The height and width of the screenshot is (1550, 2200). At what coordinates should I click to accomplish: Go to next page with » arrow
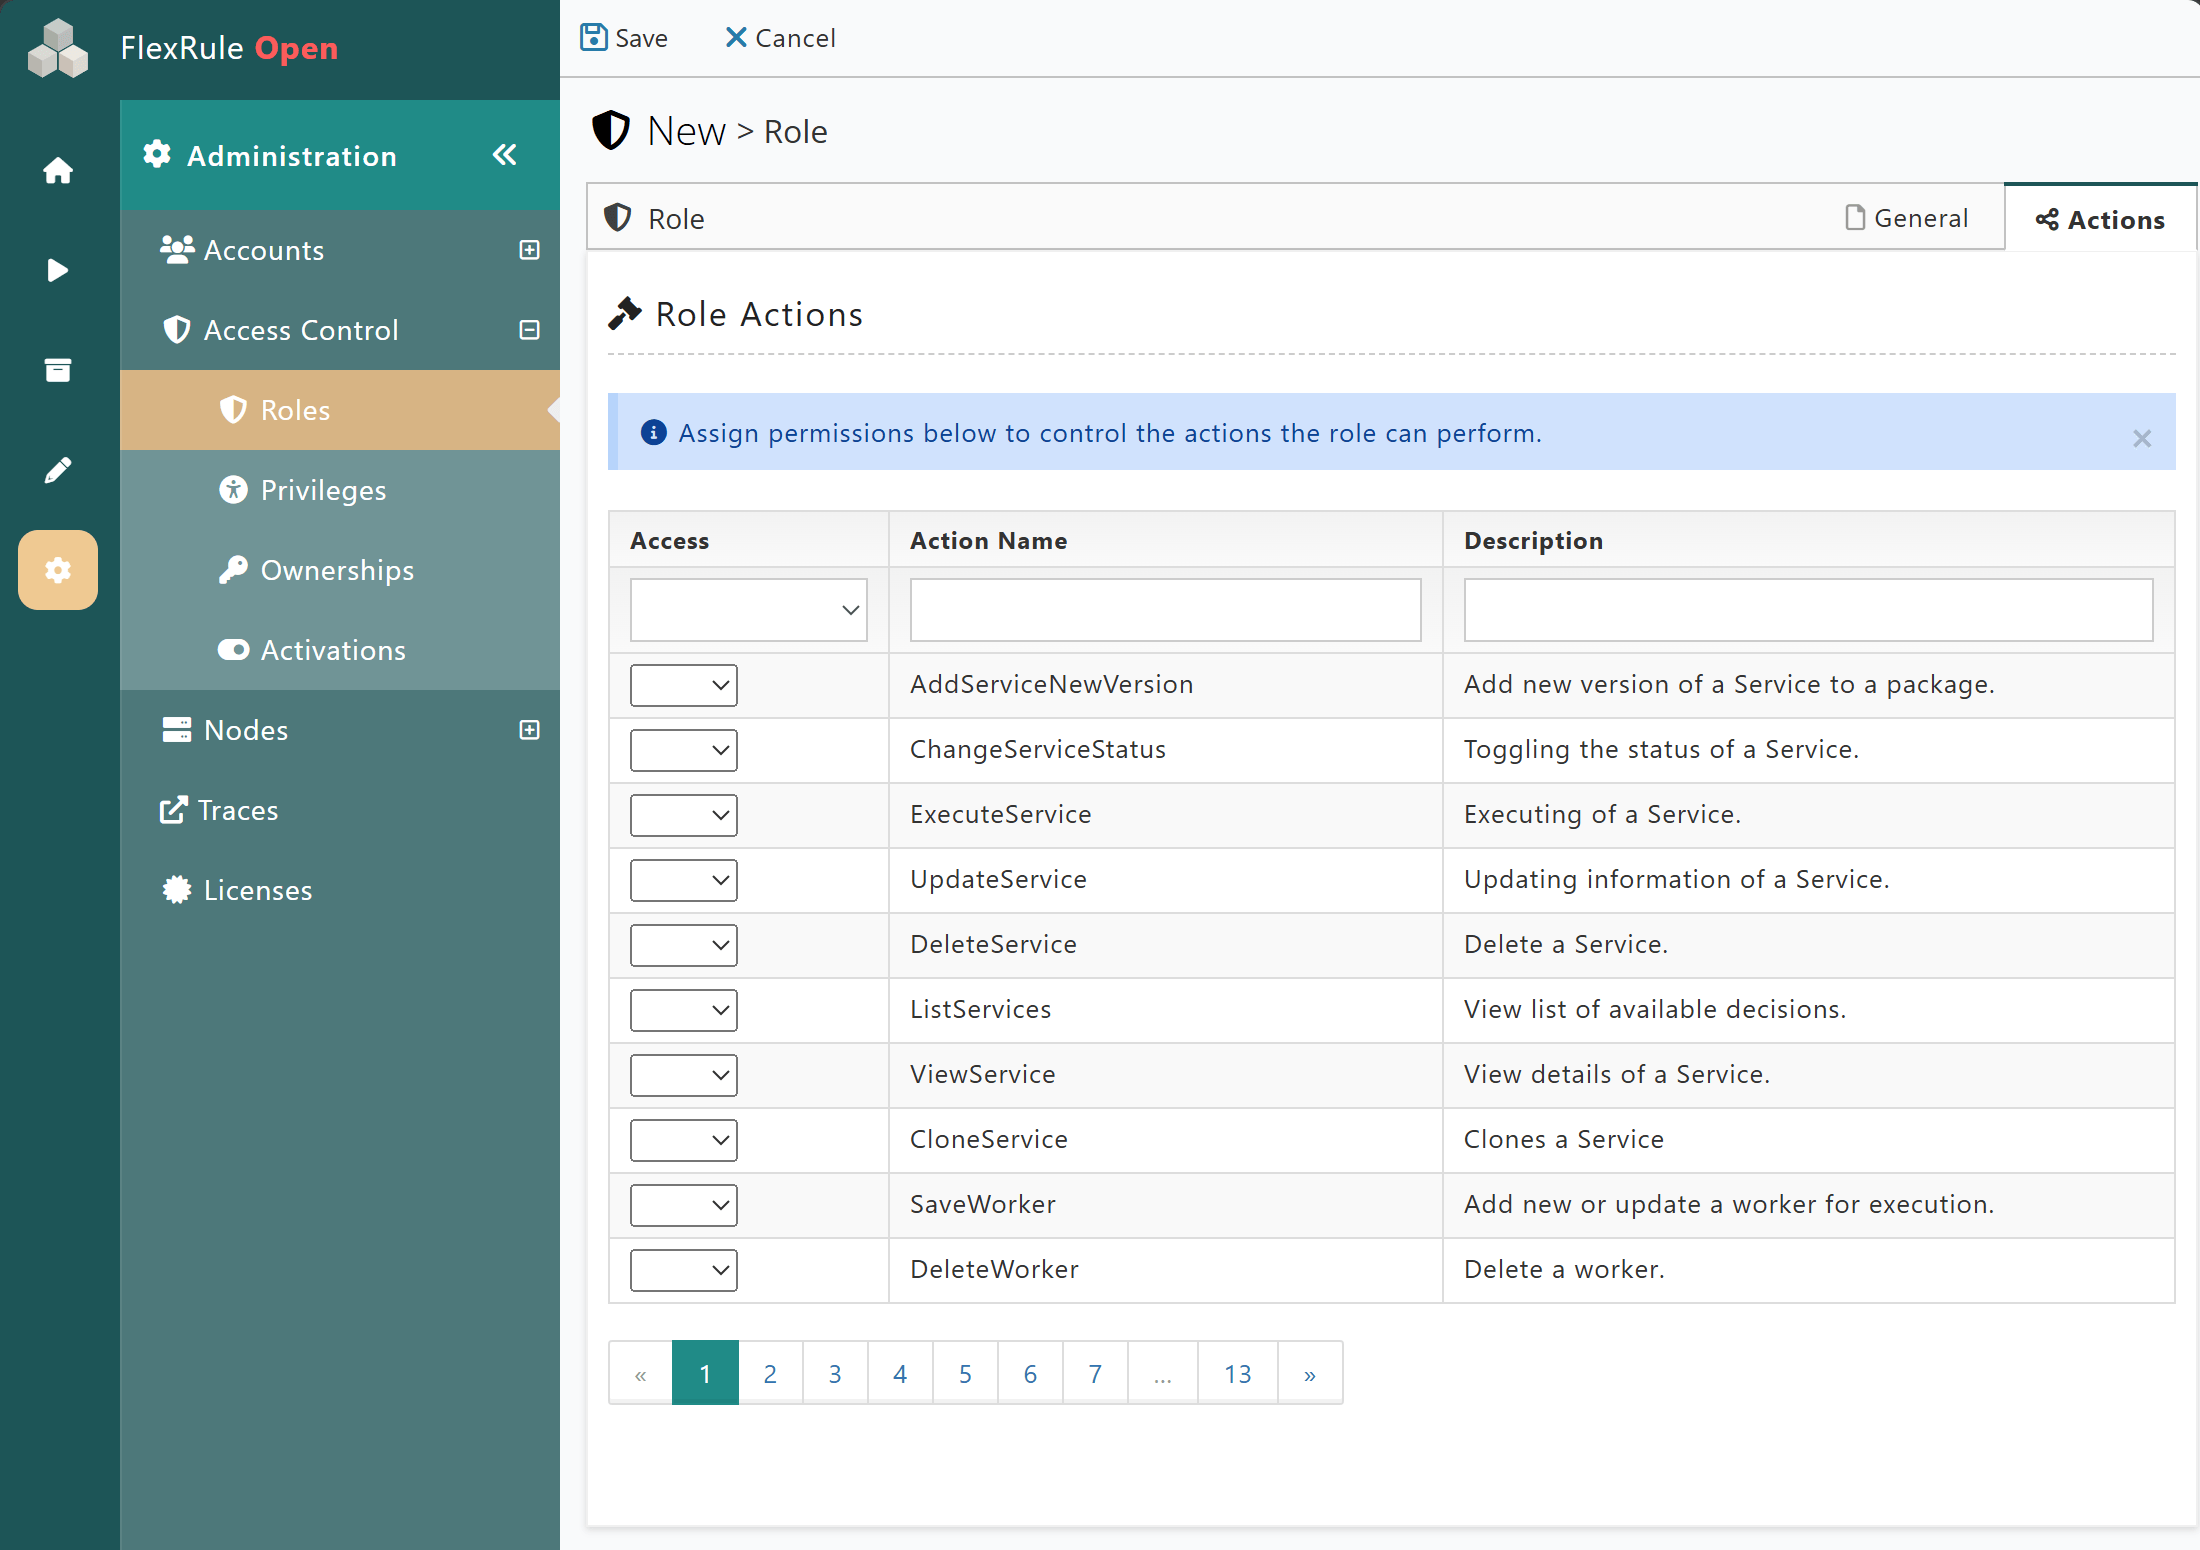pyautogui.click(x=1310, y=1373)
